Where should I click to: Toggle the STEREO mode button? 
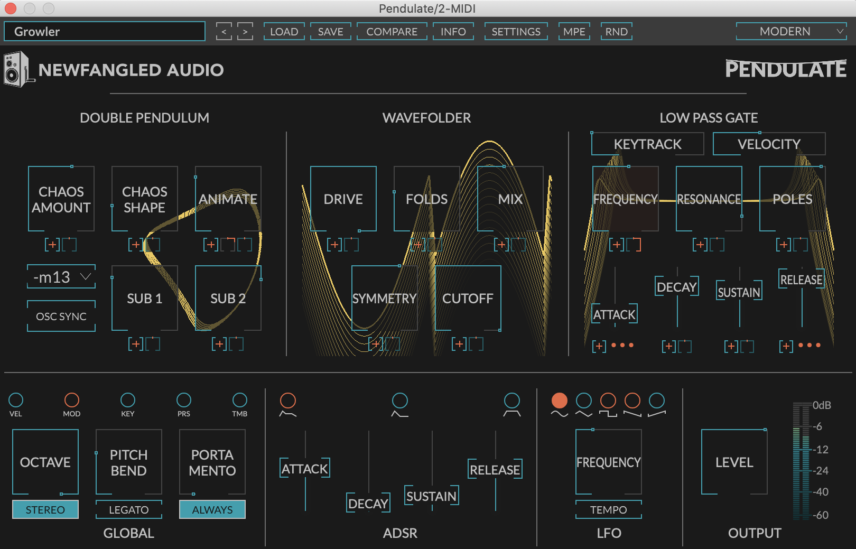[45, 509]
